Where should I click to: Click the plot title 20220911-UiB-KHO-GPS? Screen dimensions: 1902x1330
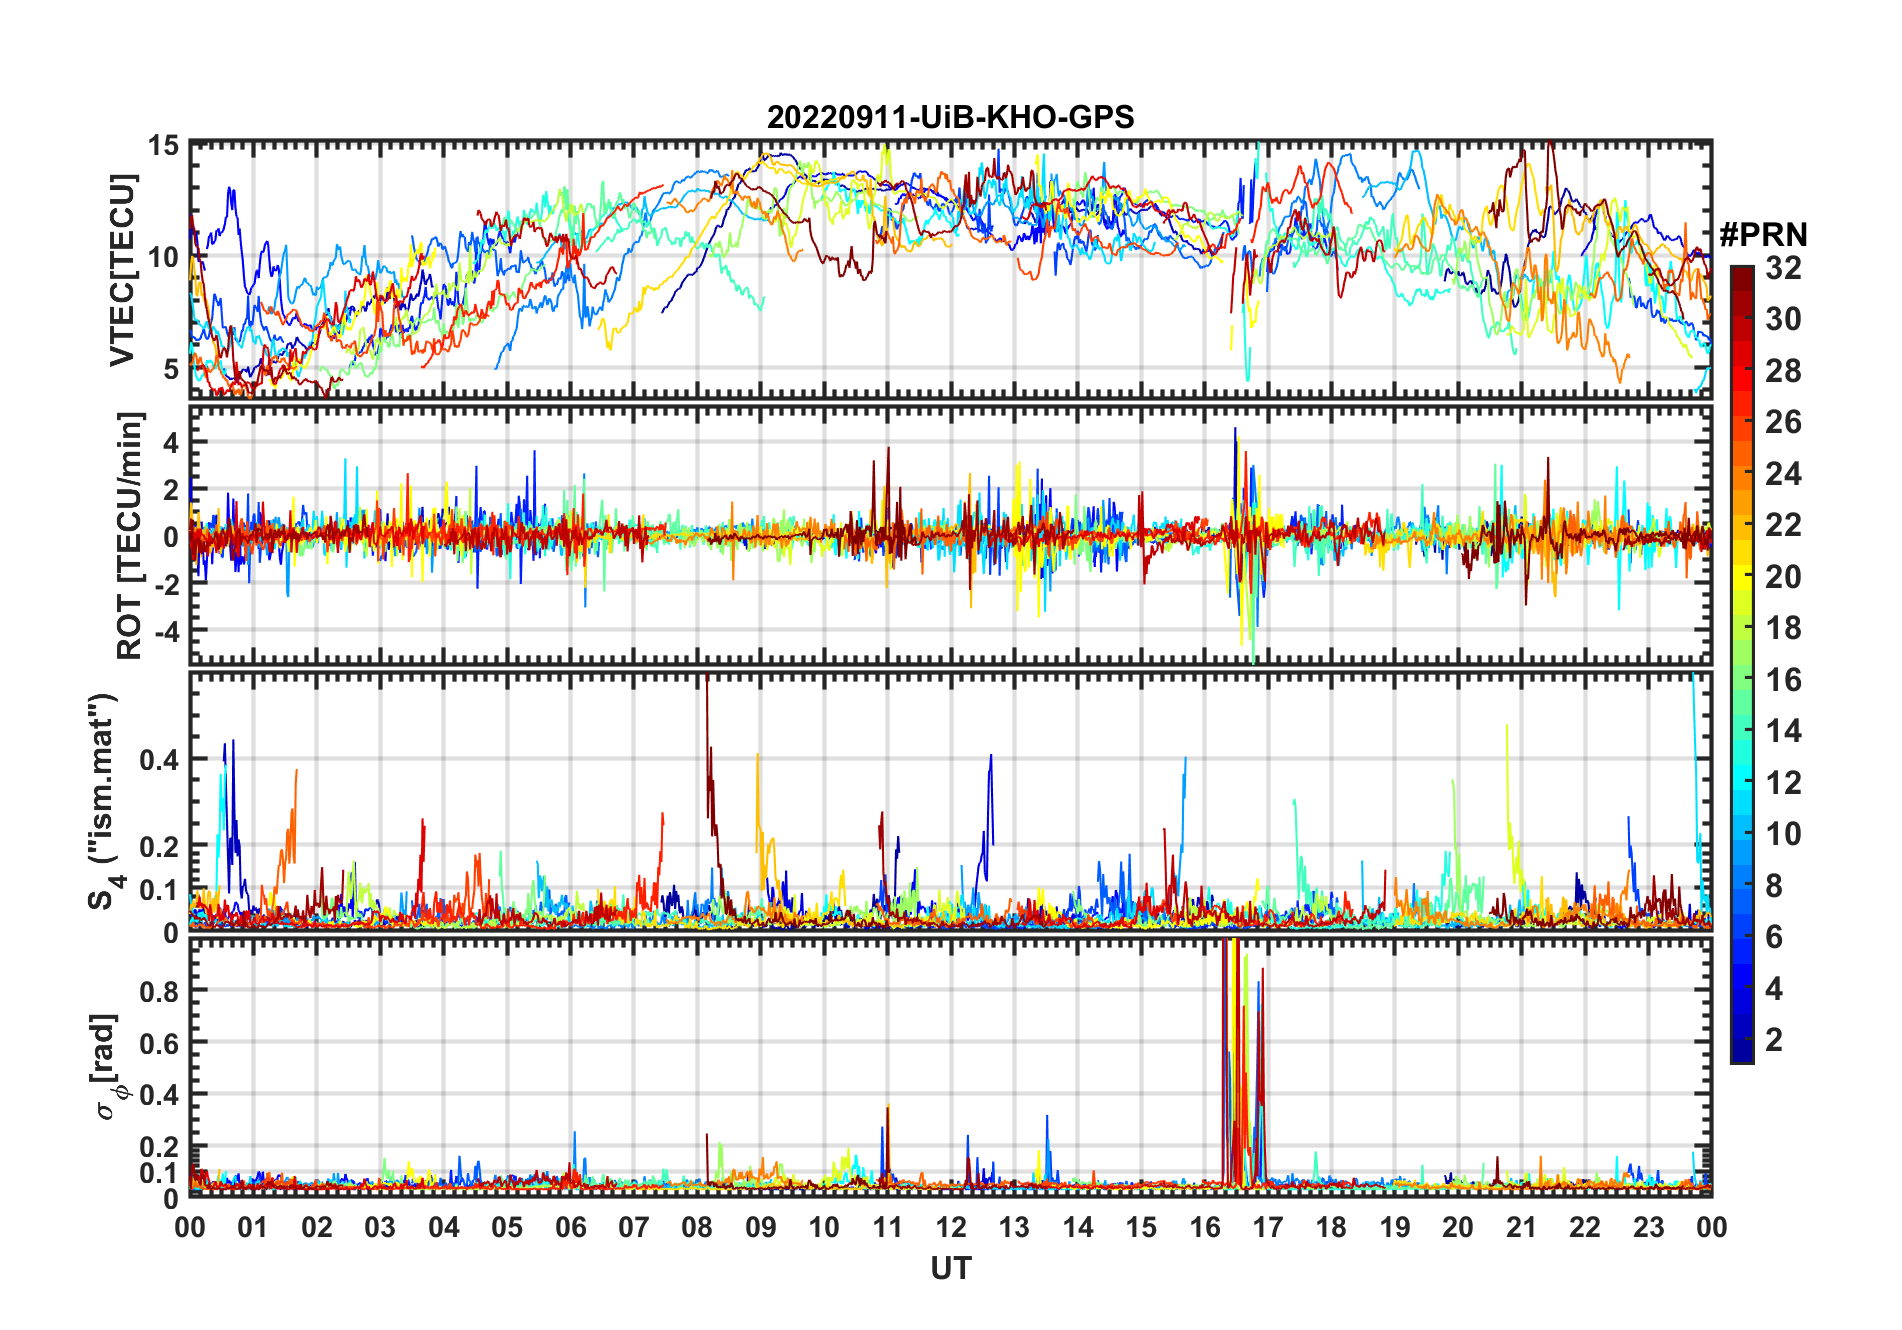pos(950,117)
